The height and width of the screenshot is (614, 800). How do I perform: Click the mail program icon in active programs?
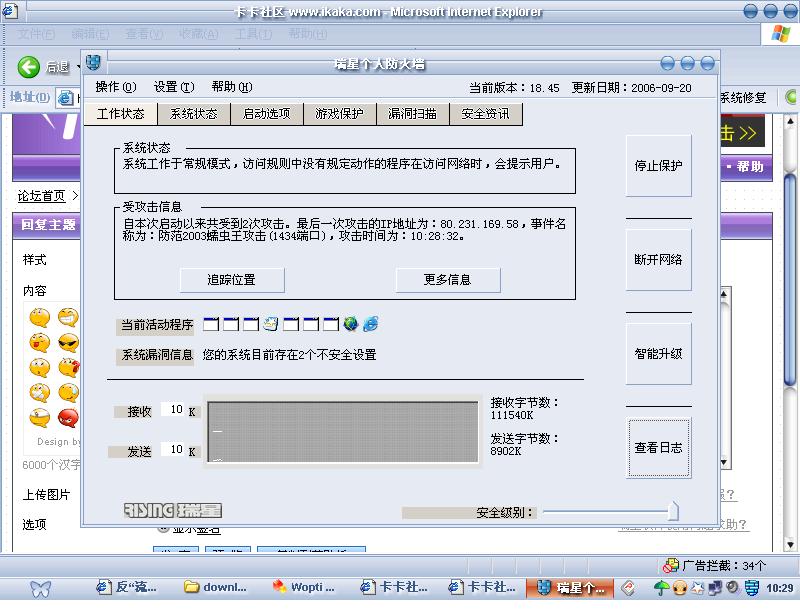[x=271, y=324]
